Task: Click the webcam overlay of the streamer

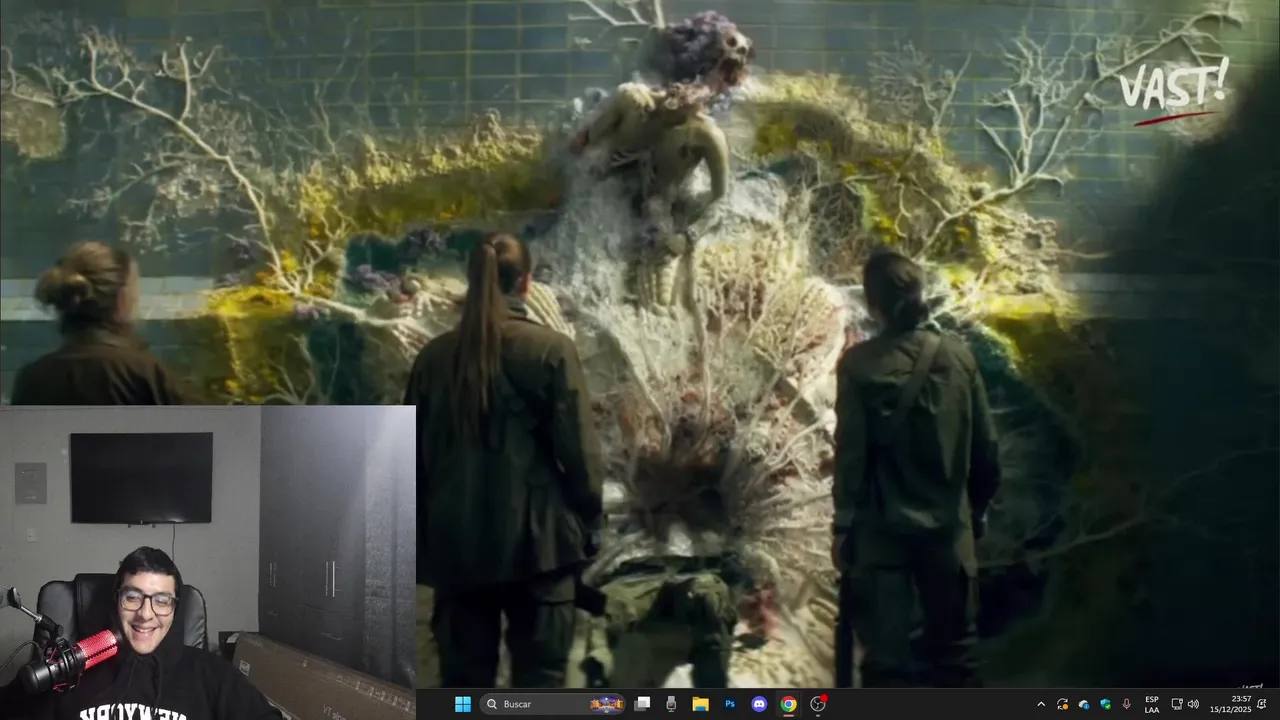Action: [208, 562]
